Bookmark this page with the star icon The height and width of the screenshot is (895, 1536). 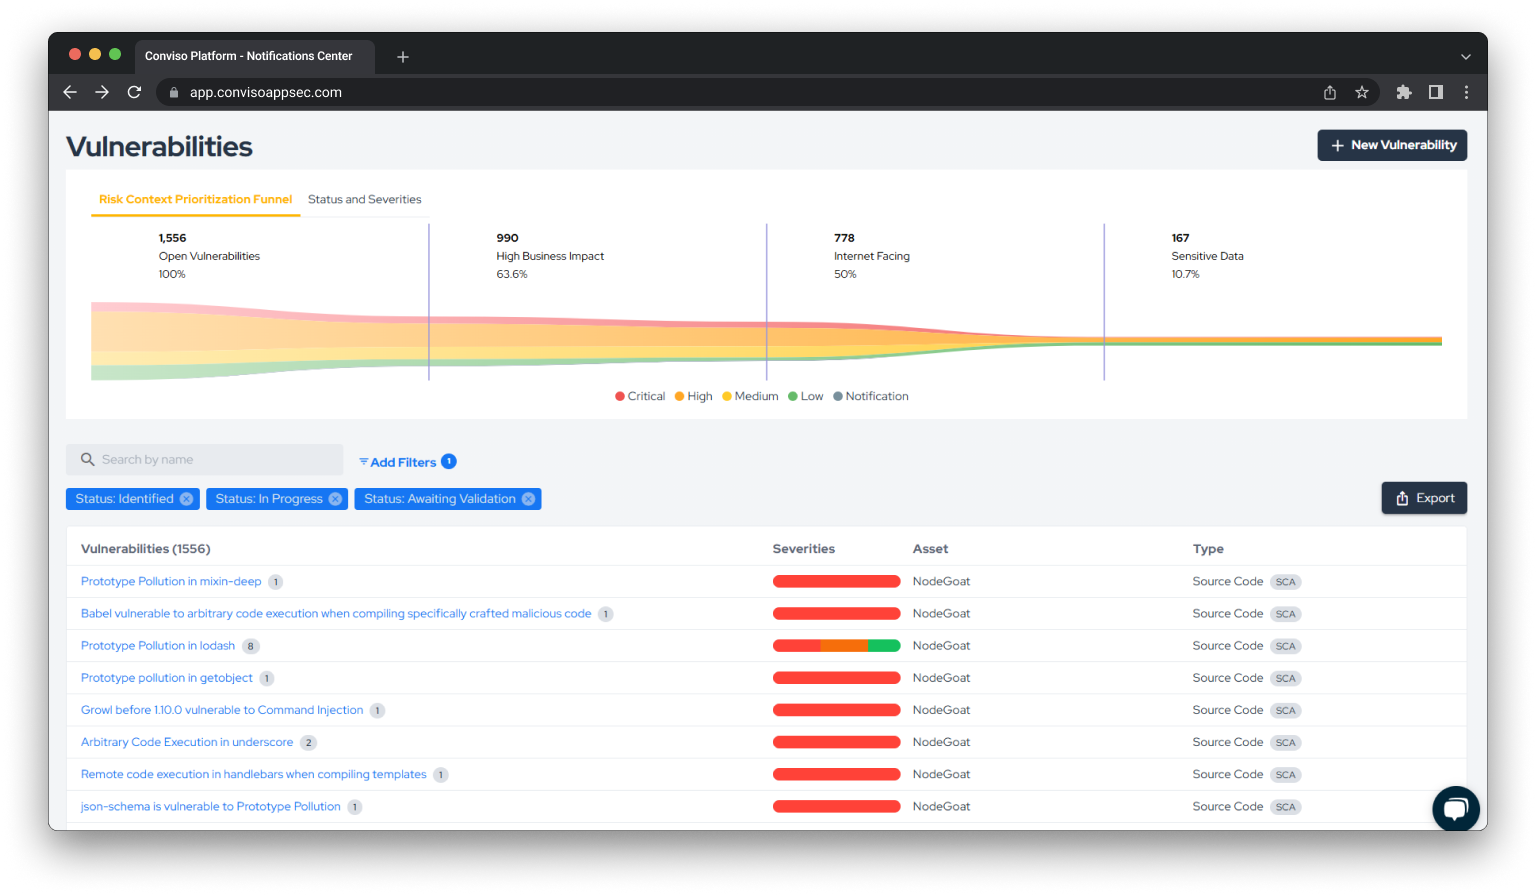1362,92
